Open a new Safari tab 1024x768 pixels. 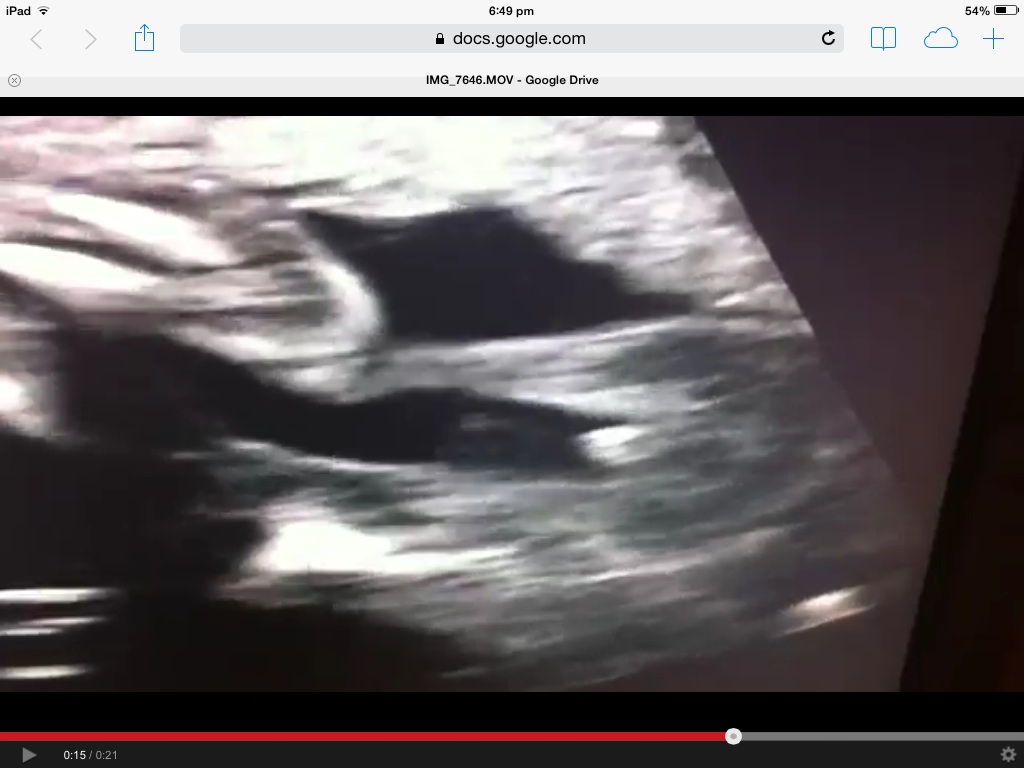(993, 39)
